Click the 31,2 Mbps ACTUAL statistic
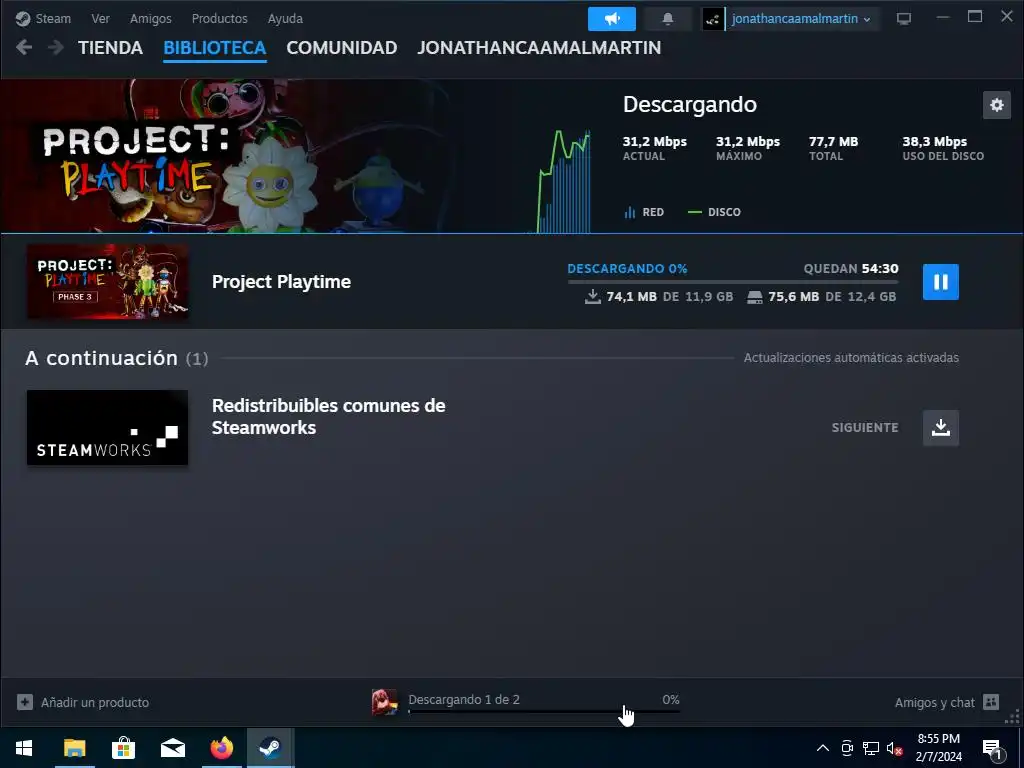The image size is (1024, 768). tap(654, 148)
